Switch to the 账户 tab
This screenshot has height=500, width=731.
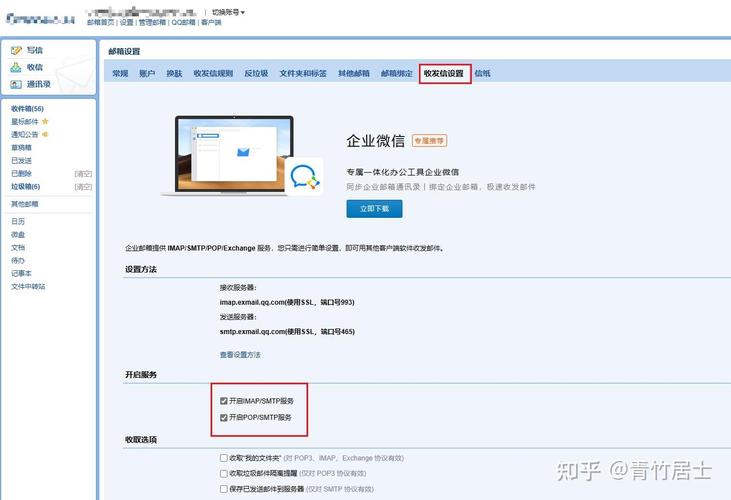147,73
